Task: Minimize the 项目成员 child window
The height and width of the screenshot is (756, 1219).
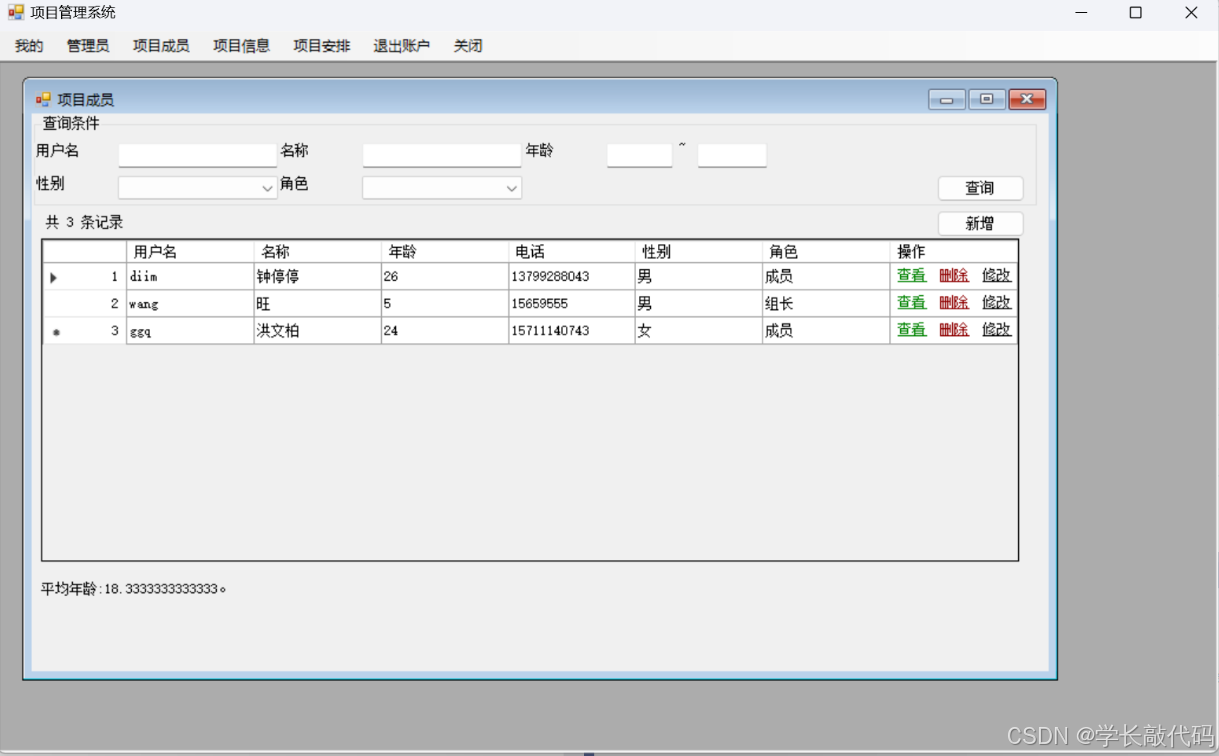Action: 946,99
